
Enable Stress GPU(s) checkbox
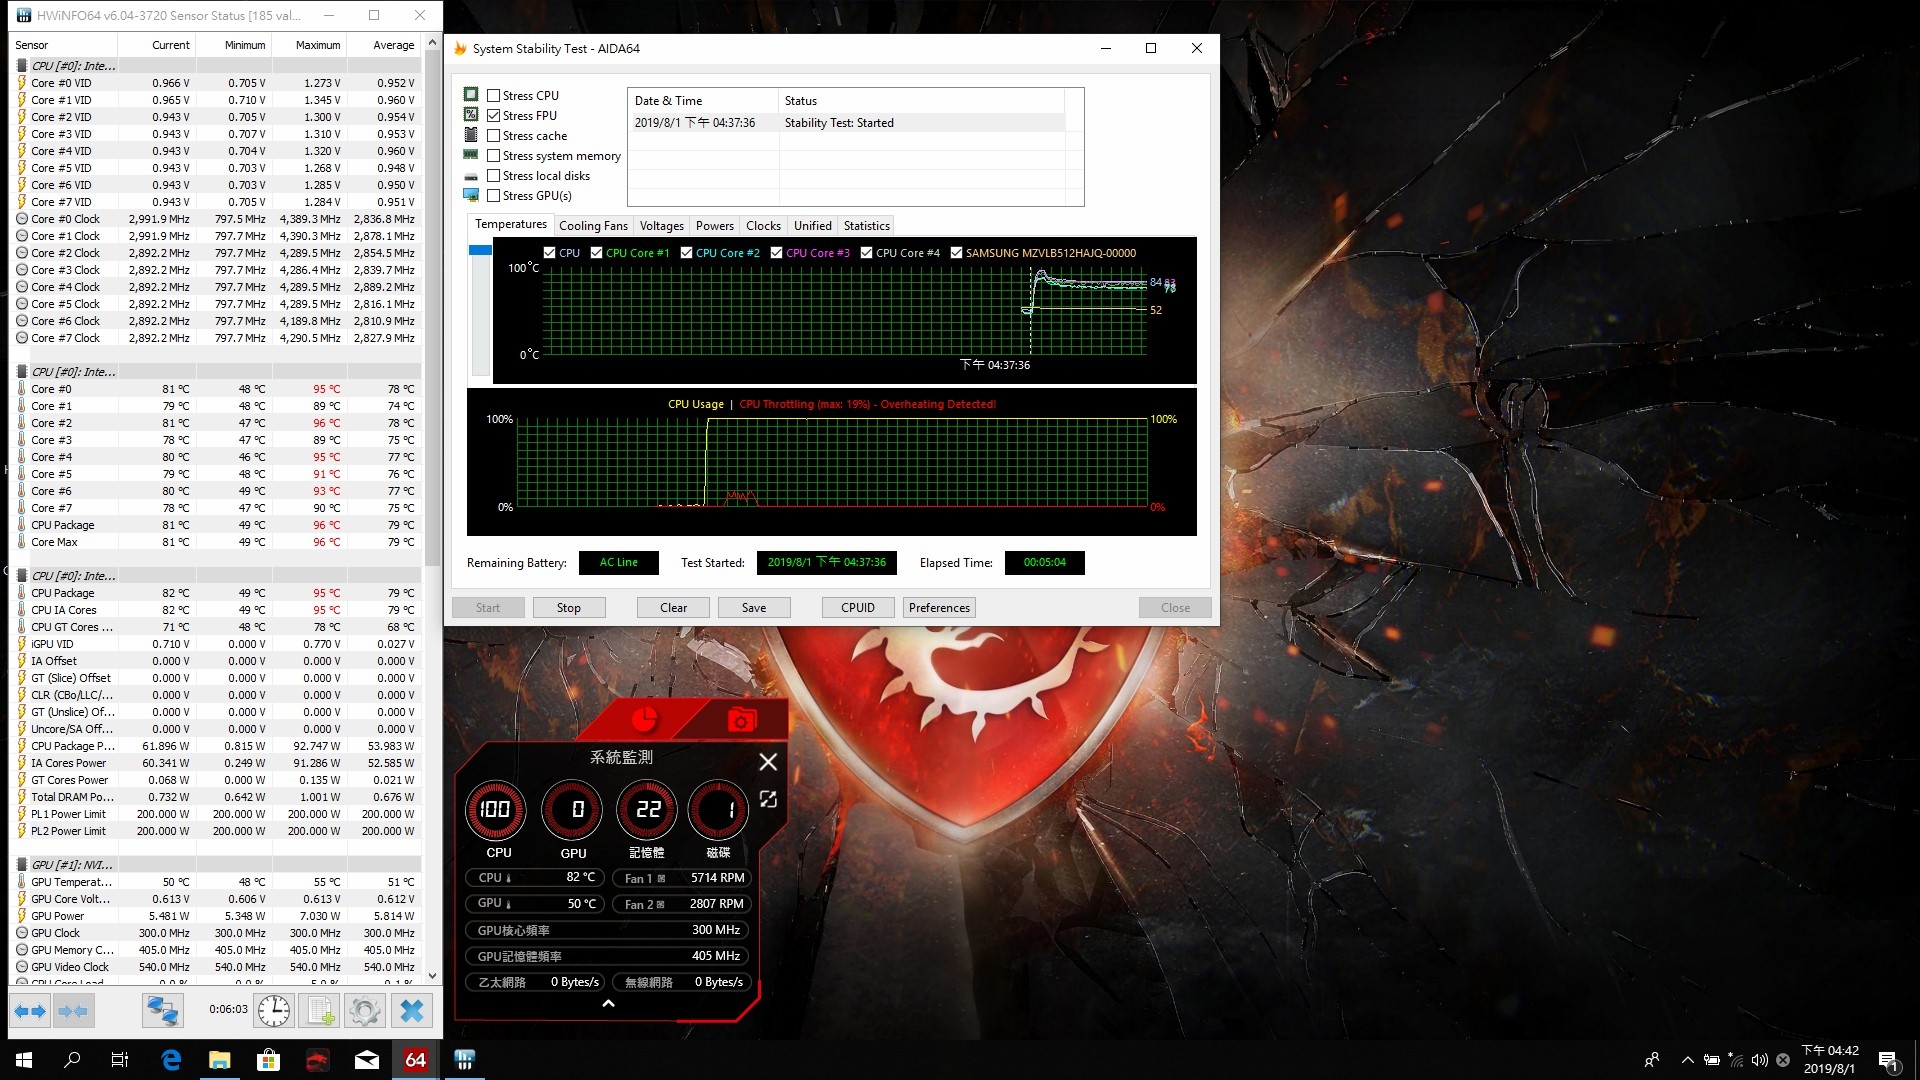coord(494,196)
